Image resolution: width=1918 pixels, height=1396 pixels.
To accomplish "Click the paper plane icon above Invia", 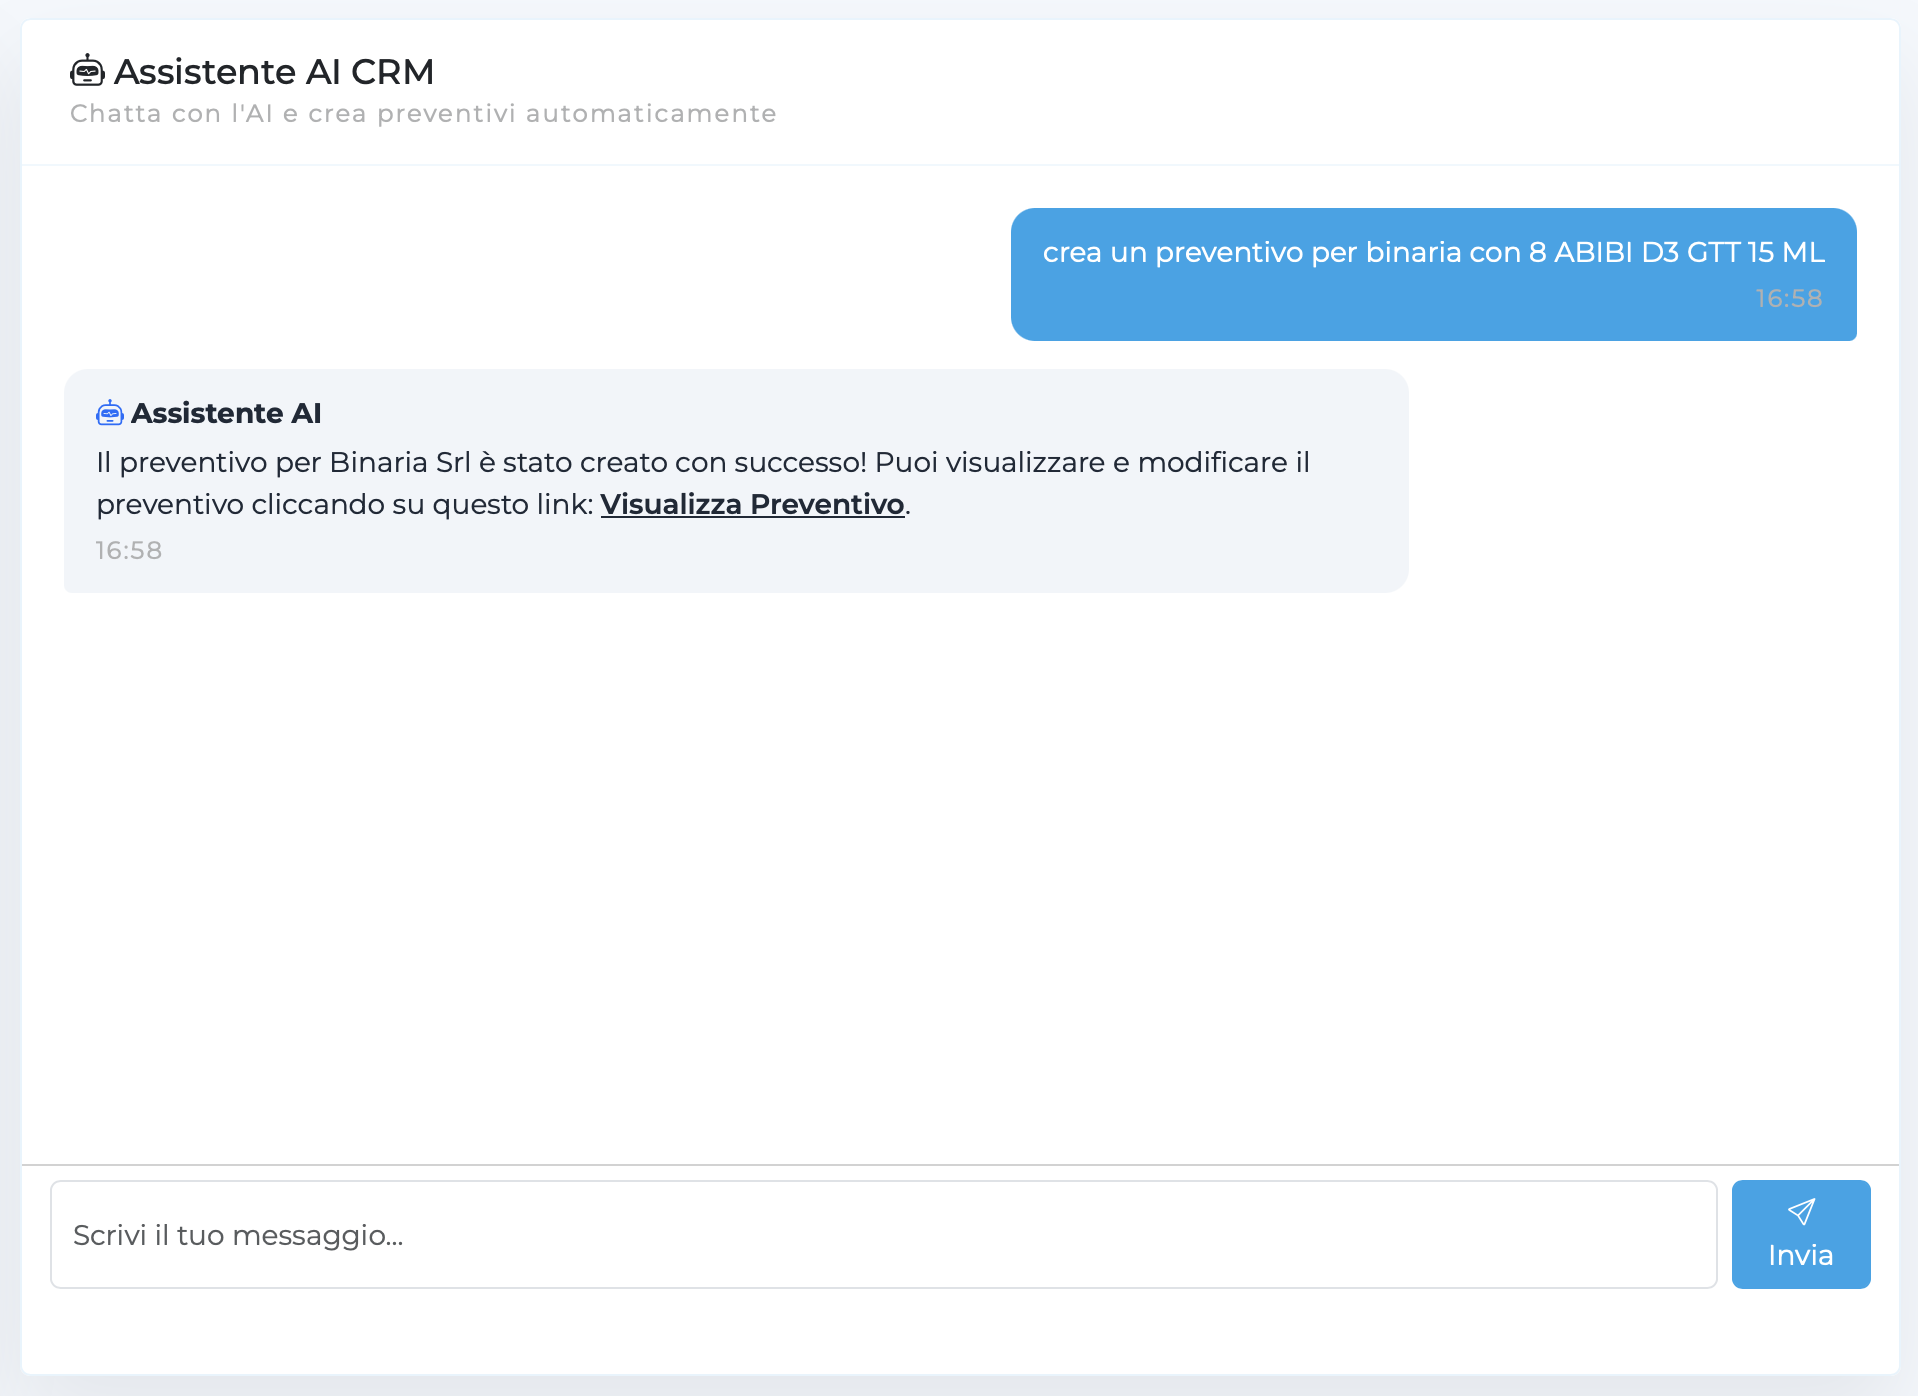I will [x=1801, y=1212].
